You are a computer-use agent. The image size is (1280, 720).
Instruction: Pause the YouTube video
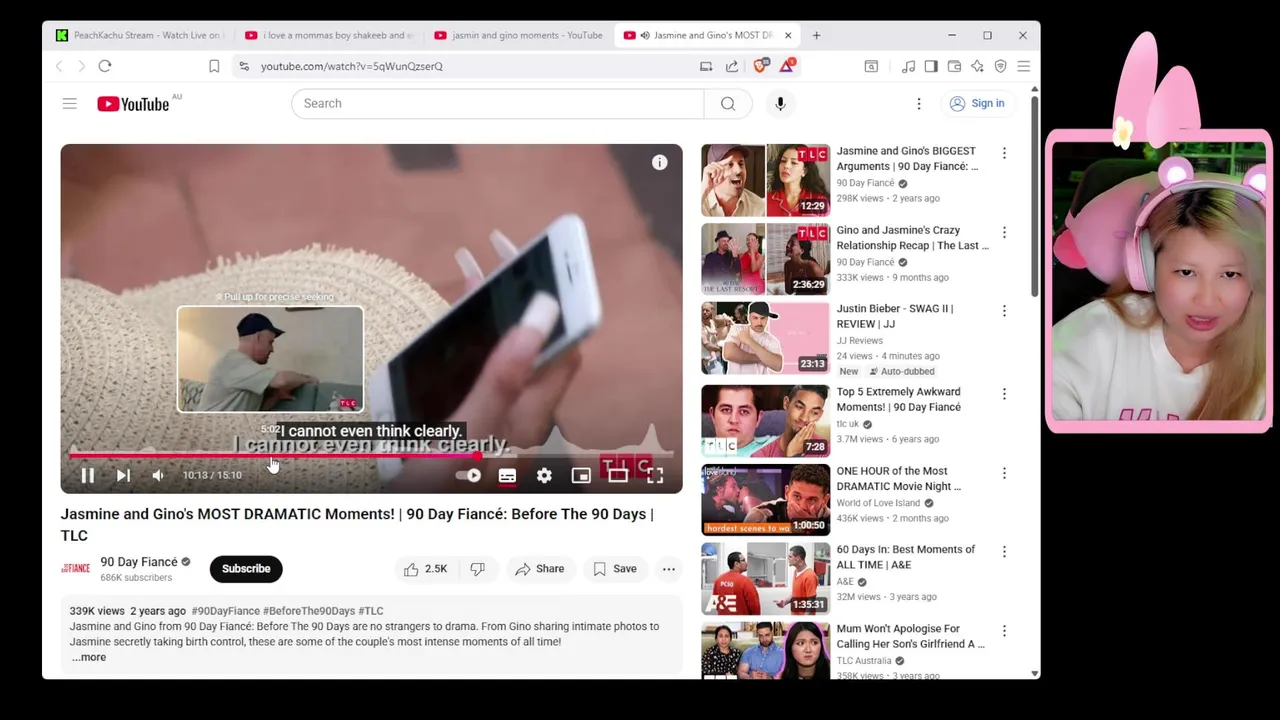(x=87, y=476)
